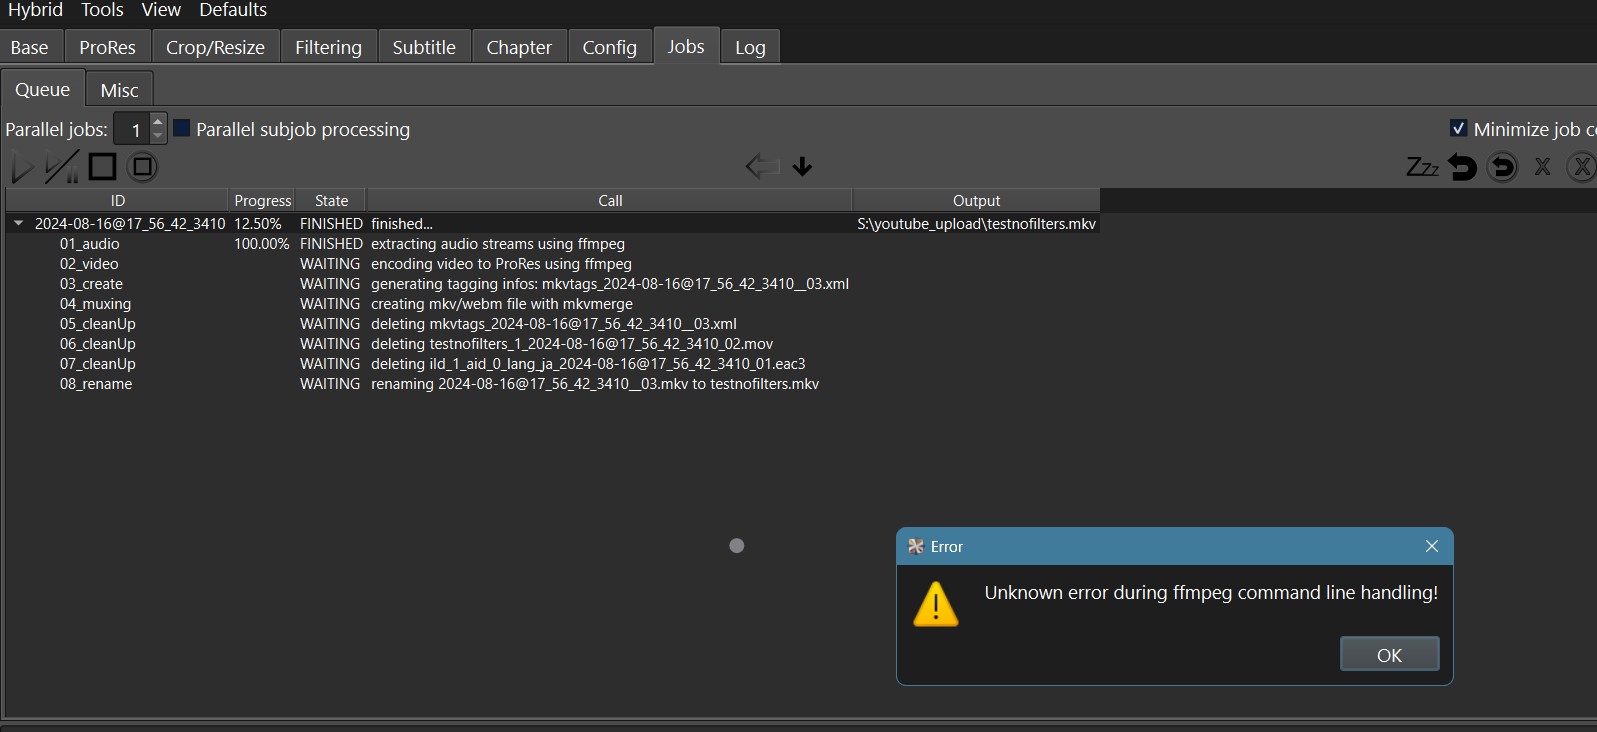Viewport: 1597px width, 732px height.
Task: Click the circled undo arrow icon
Action: [x=1502, y=167]
